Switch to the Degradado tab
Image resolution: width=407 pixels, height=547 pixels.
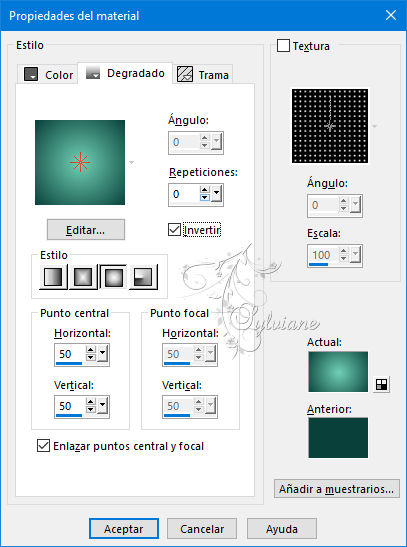tap(126, 73)
